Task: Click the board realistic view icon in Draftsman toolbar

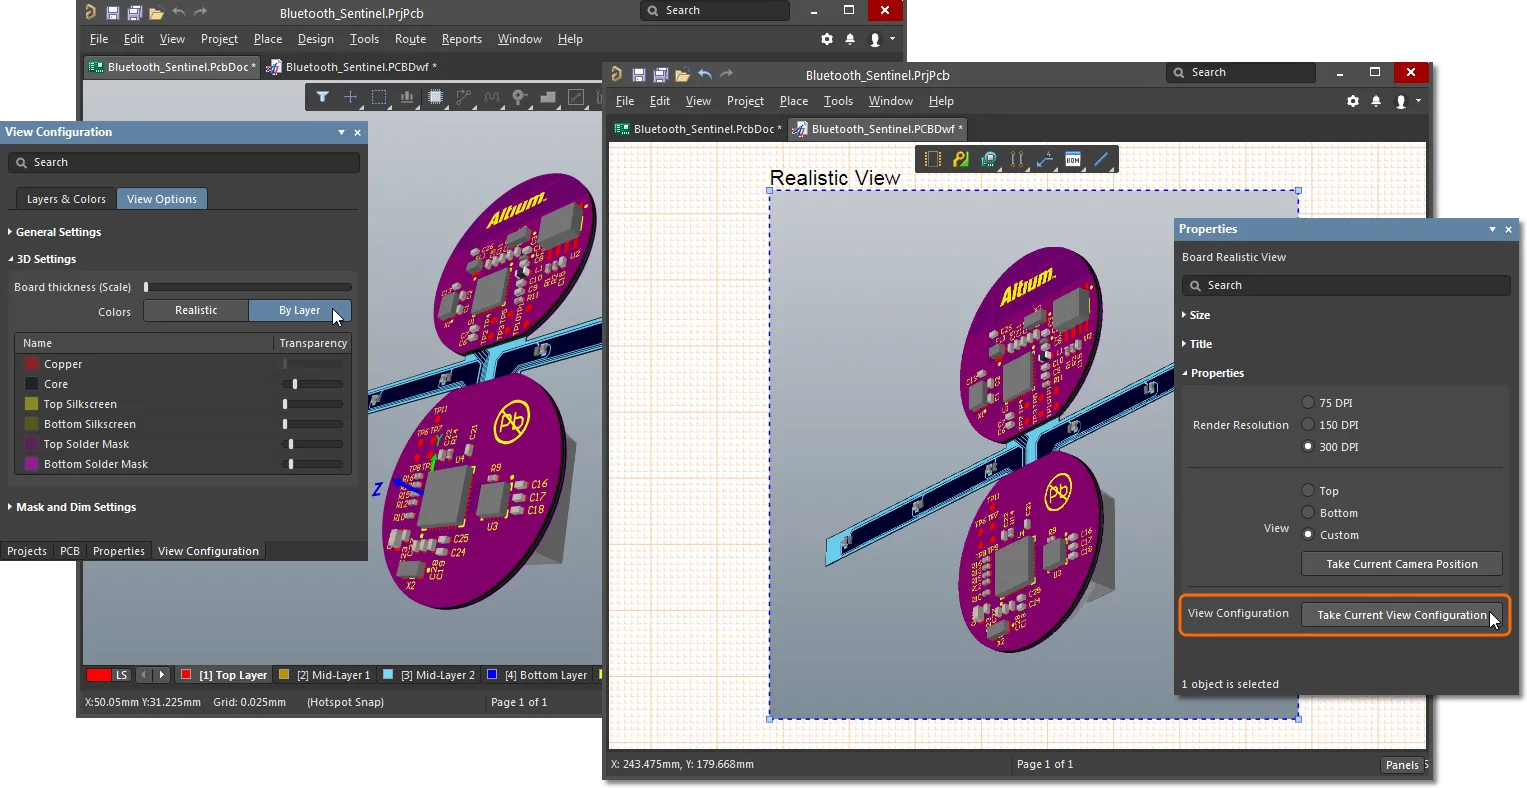Action: coord(989,159)
